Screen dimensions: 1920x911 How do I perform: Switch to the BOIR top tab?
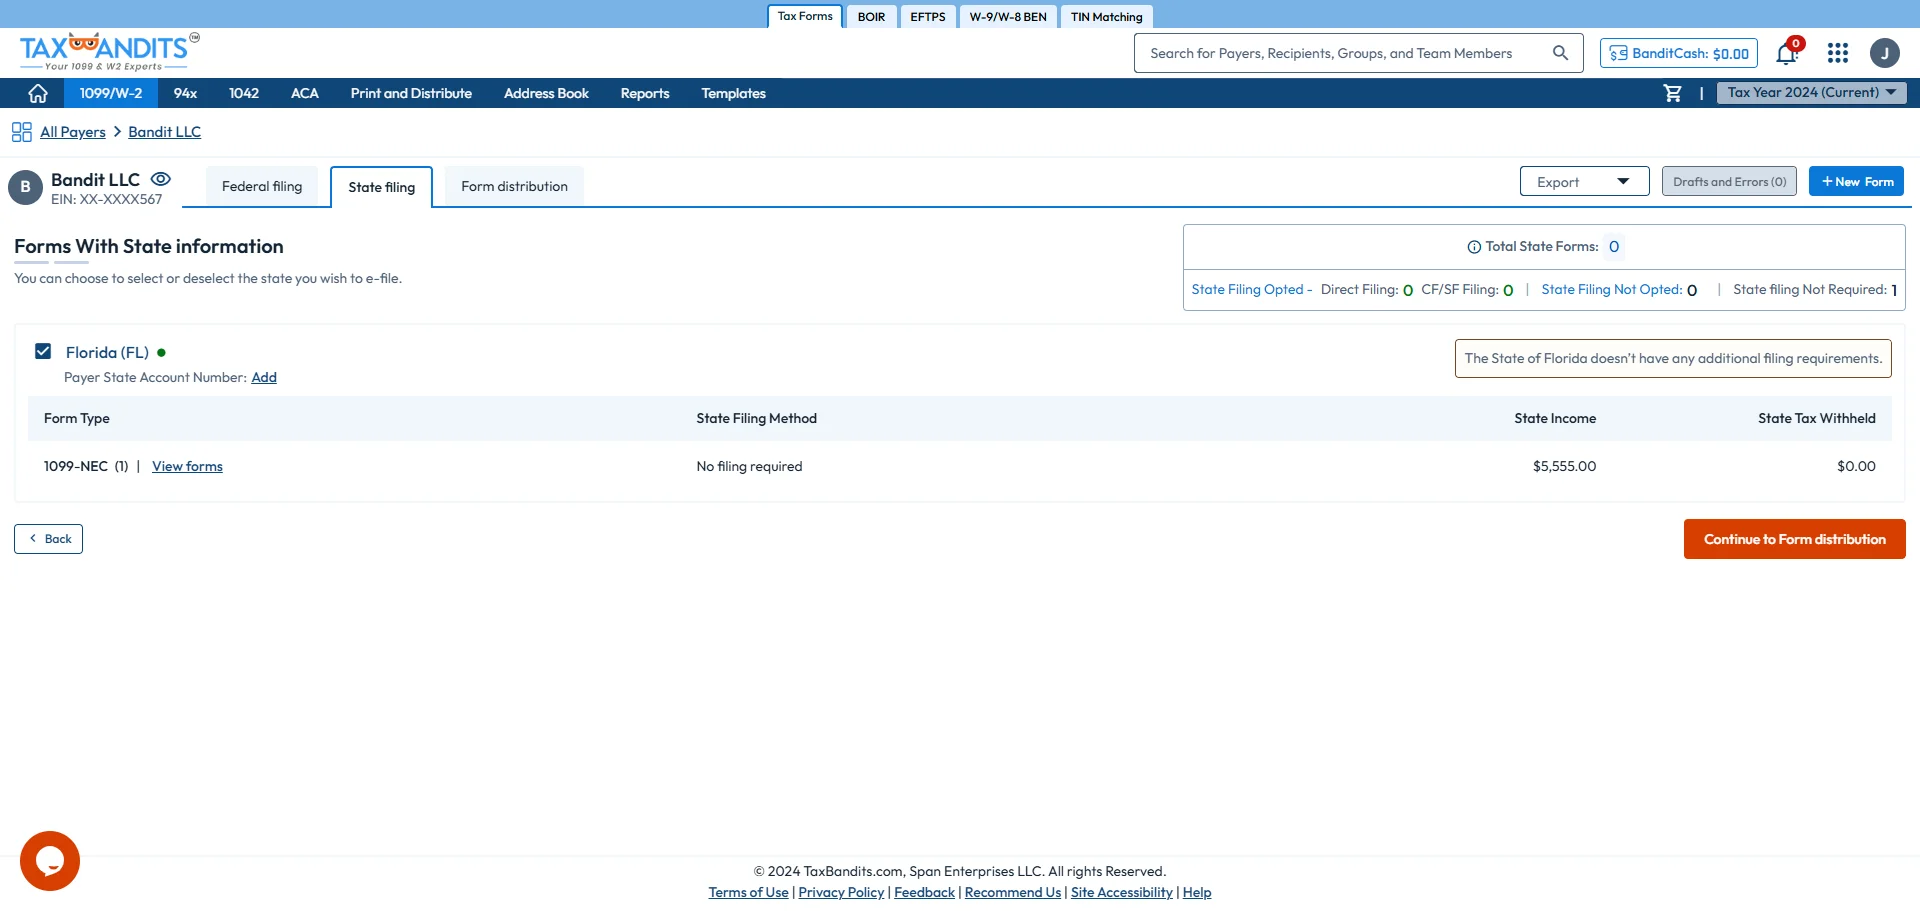[871, 17]
